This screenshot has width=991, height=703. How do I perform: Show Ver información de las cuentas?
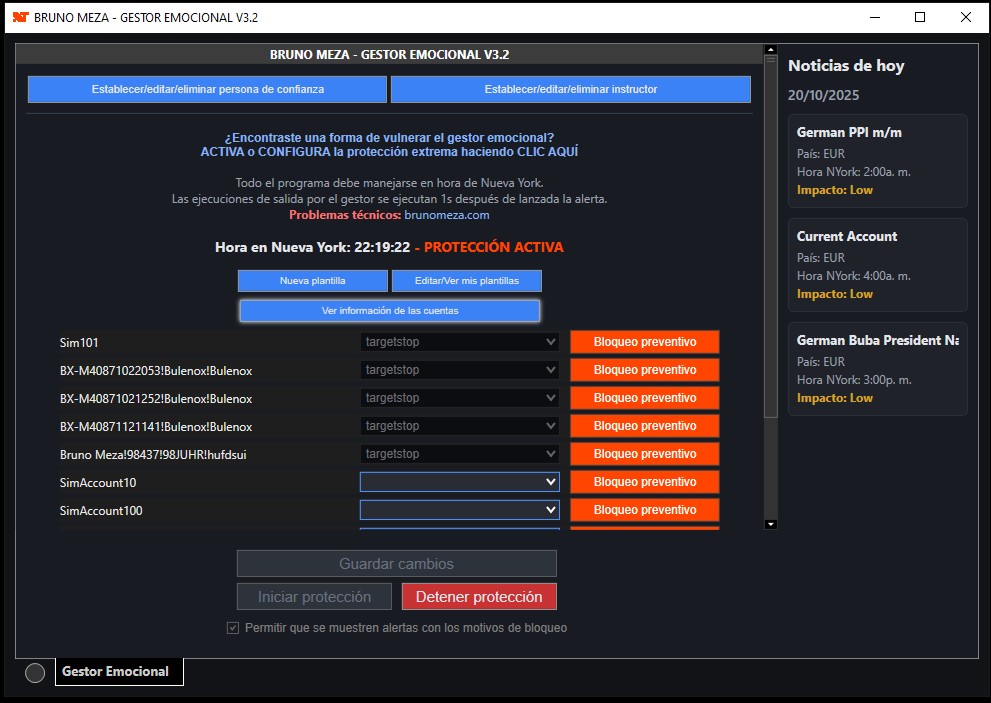390,311
